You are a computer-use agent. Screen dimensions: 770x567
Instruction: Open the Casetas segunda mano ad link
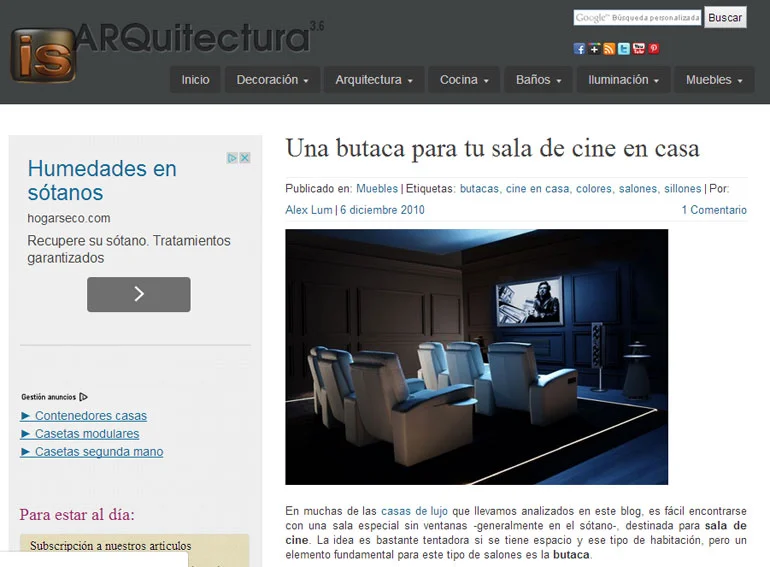[92, 452]
